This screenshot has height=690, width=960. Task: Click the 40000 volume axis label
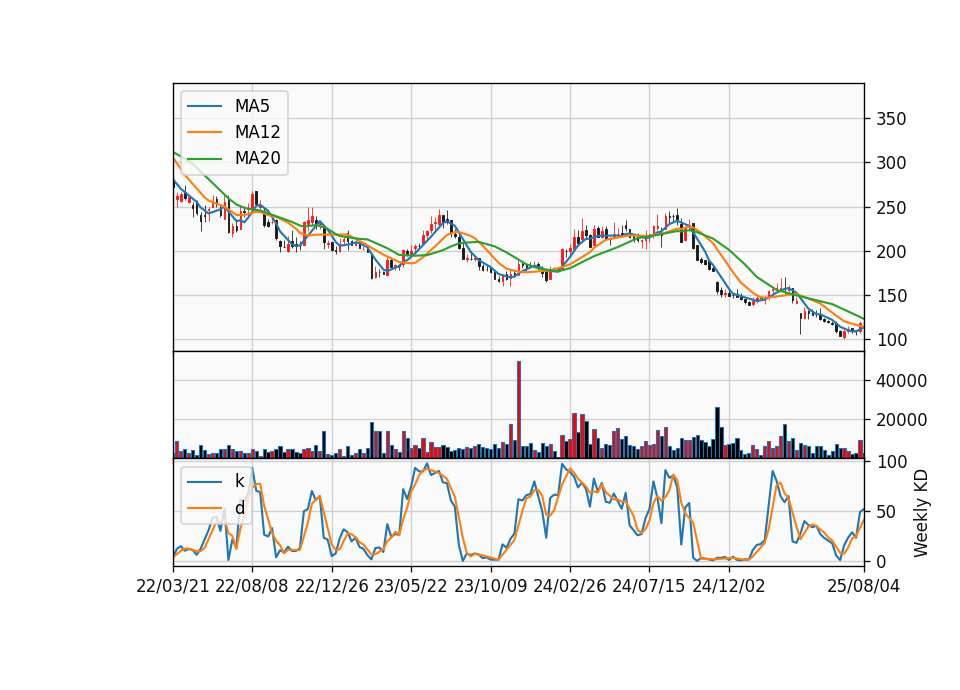901,381
